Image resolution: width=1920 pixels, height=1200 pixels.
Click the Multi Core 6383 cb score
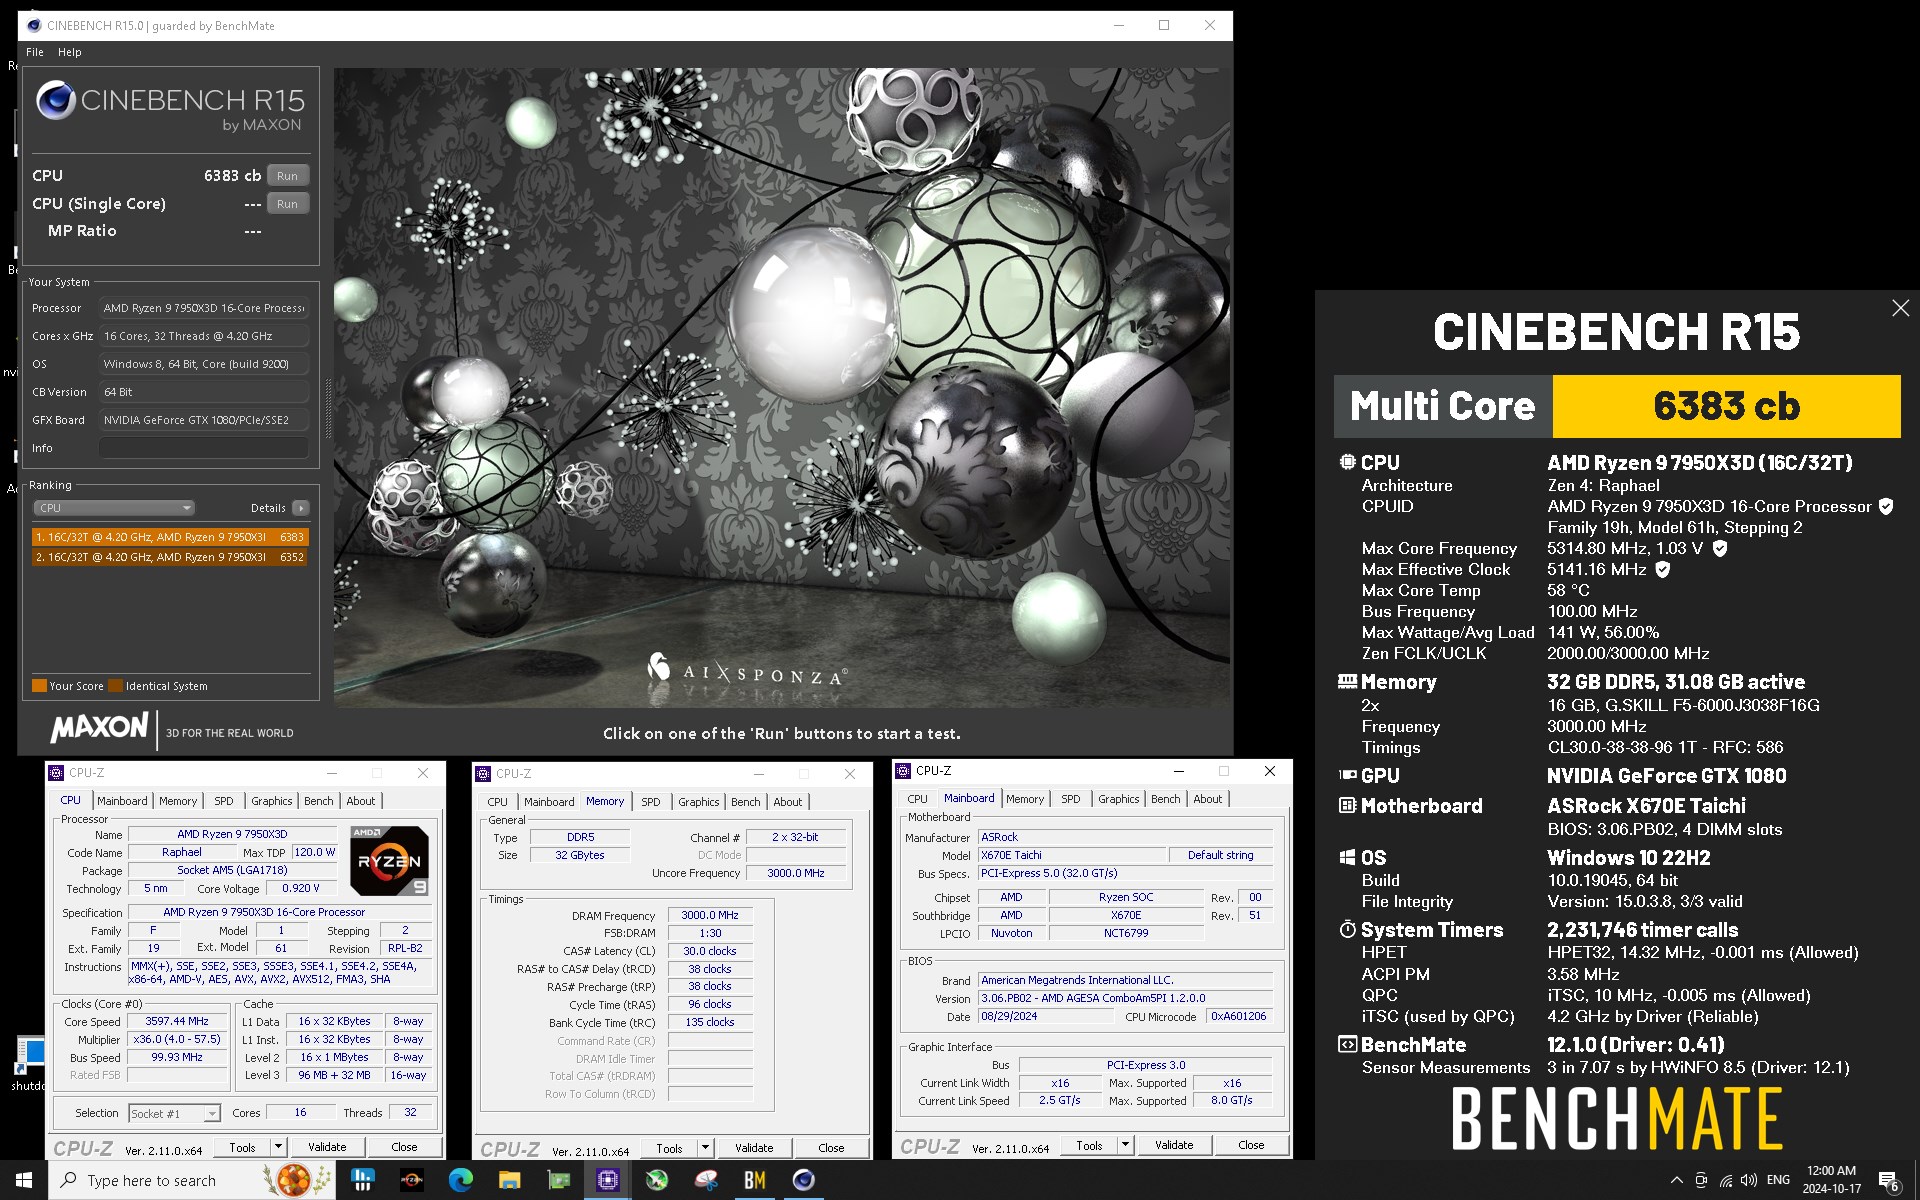click(x=1726, y=406)
